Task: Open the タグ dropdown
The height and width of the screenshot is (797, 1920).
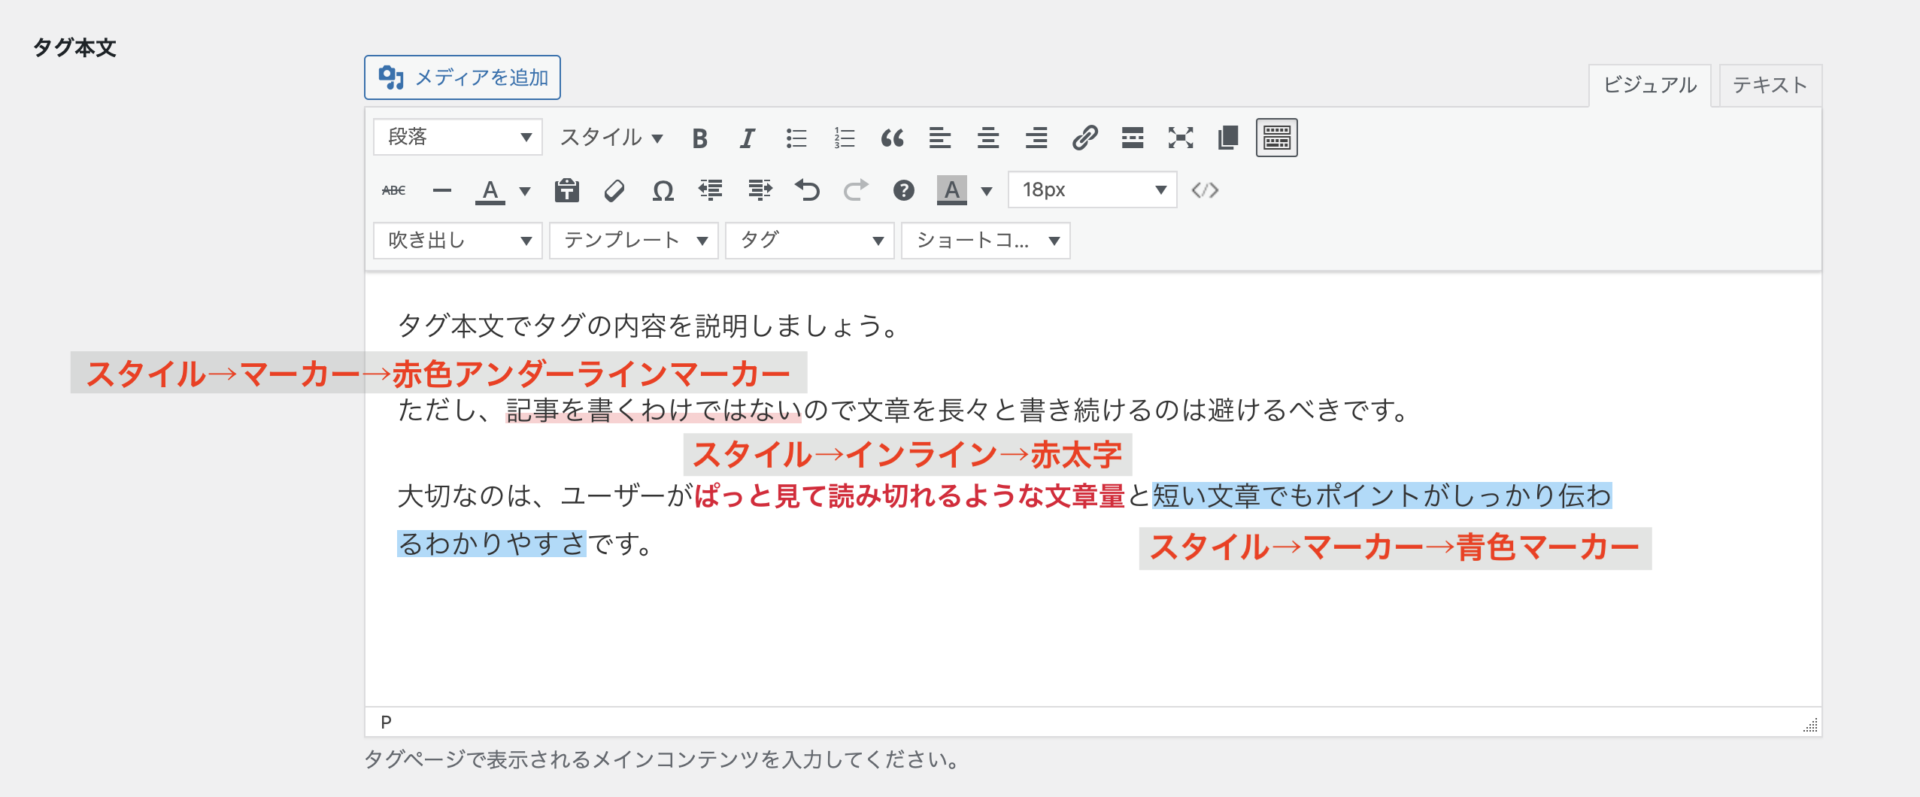Action: click(x=810, y=240)
